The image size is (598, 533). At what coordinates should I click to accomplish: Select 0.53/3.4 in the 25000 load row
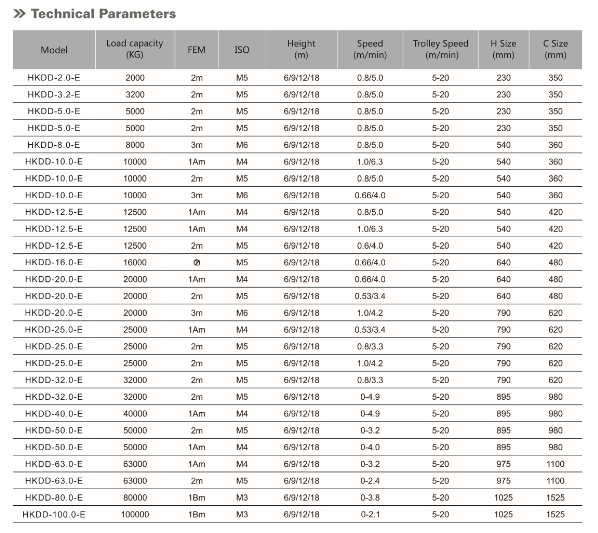coord(370,329)
